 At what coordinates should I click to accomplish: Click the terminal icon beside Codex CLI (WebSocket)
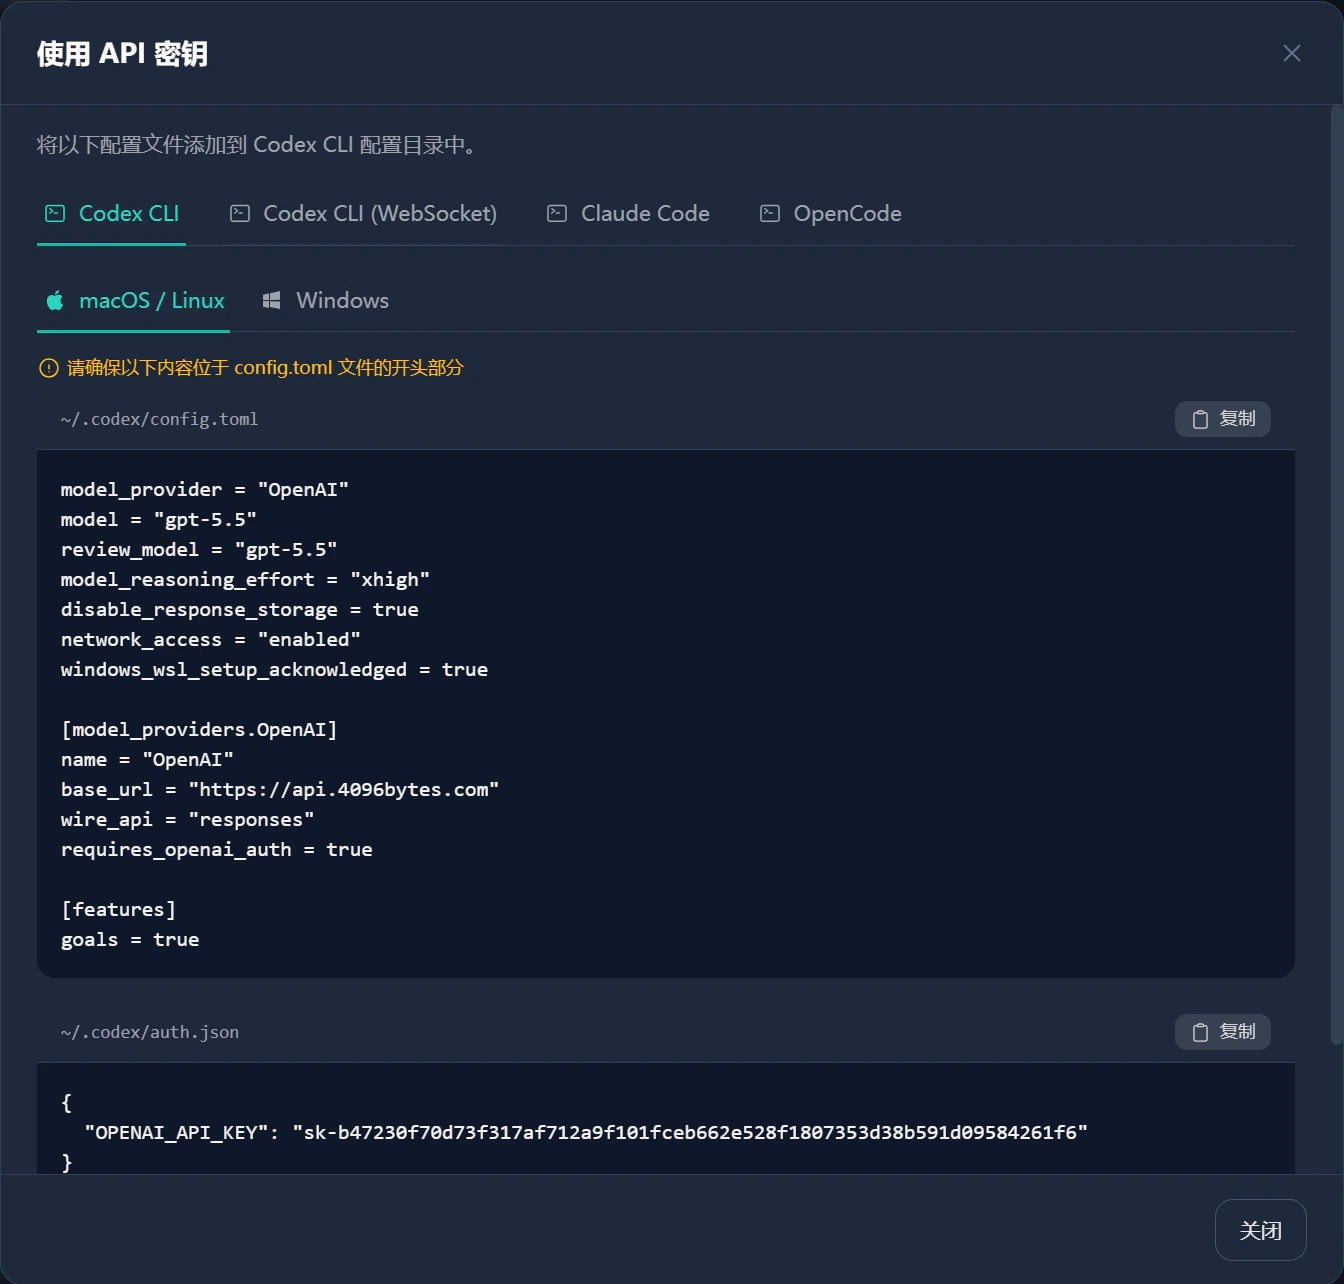[x=240, y=213]
